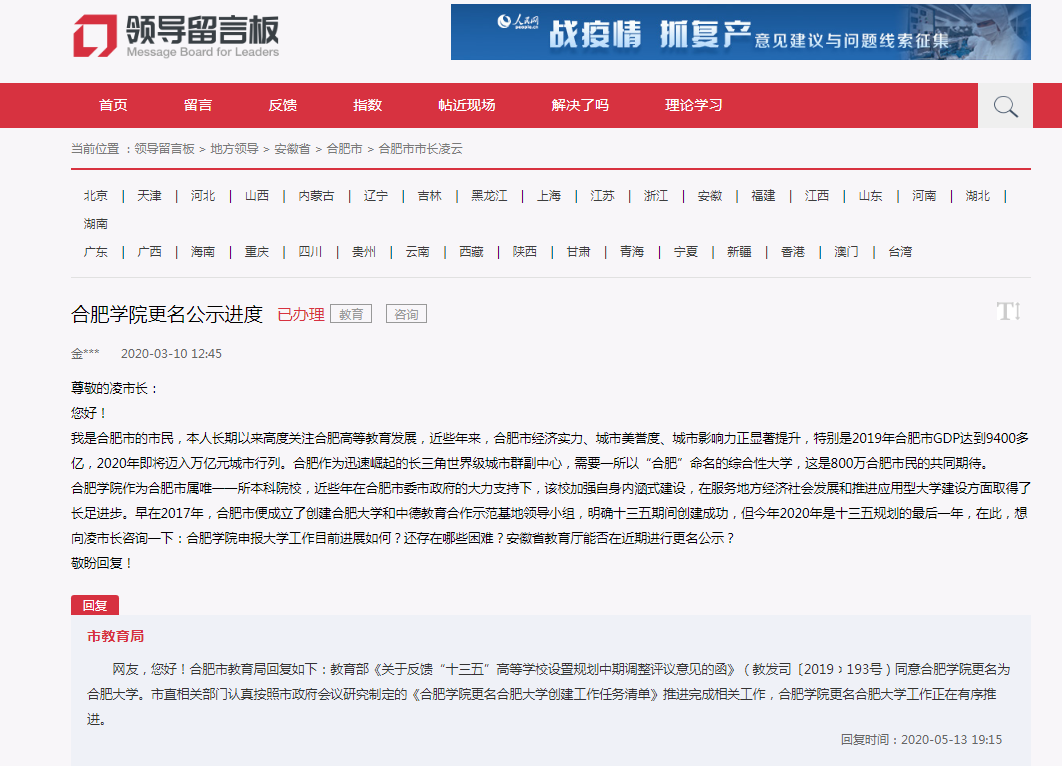Image resolution: width=1062 pixels, height=766 pixels.
Task: Select 新疆 in province list
Action: click(740, 252)
